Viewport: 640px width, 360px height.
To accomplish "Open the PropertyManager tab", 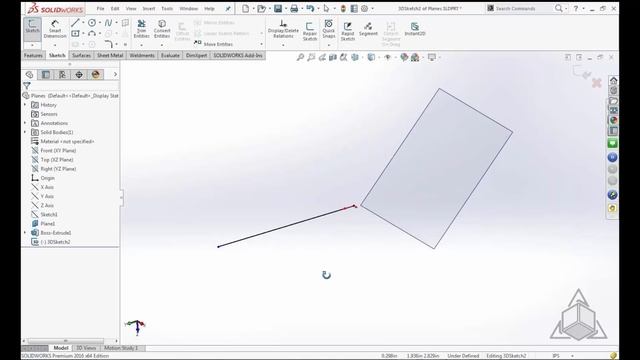I will point(46,74).
